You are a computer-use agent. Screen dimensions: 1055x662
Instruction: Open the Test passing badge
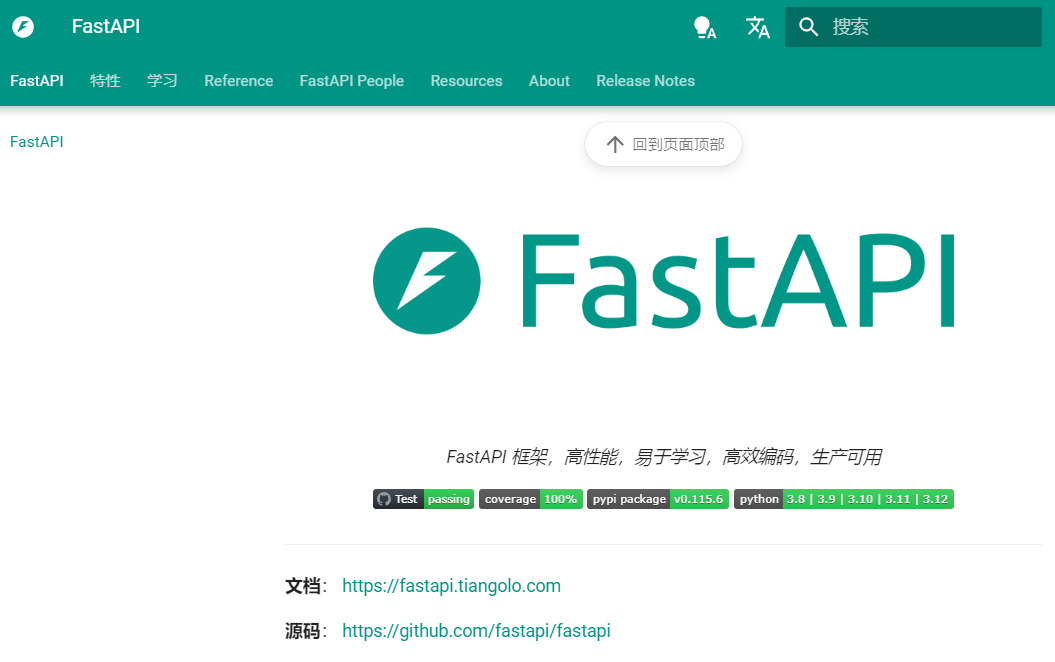423,499
